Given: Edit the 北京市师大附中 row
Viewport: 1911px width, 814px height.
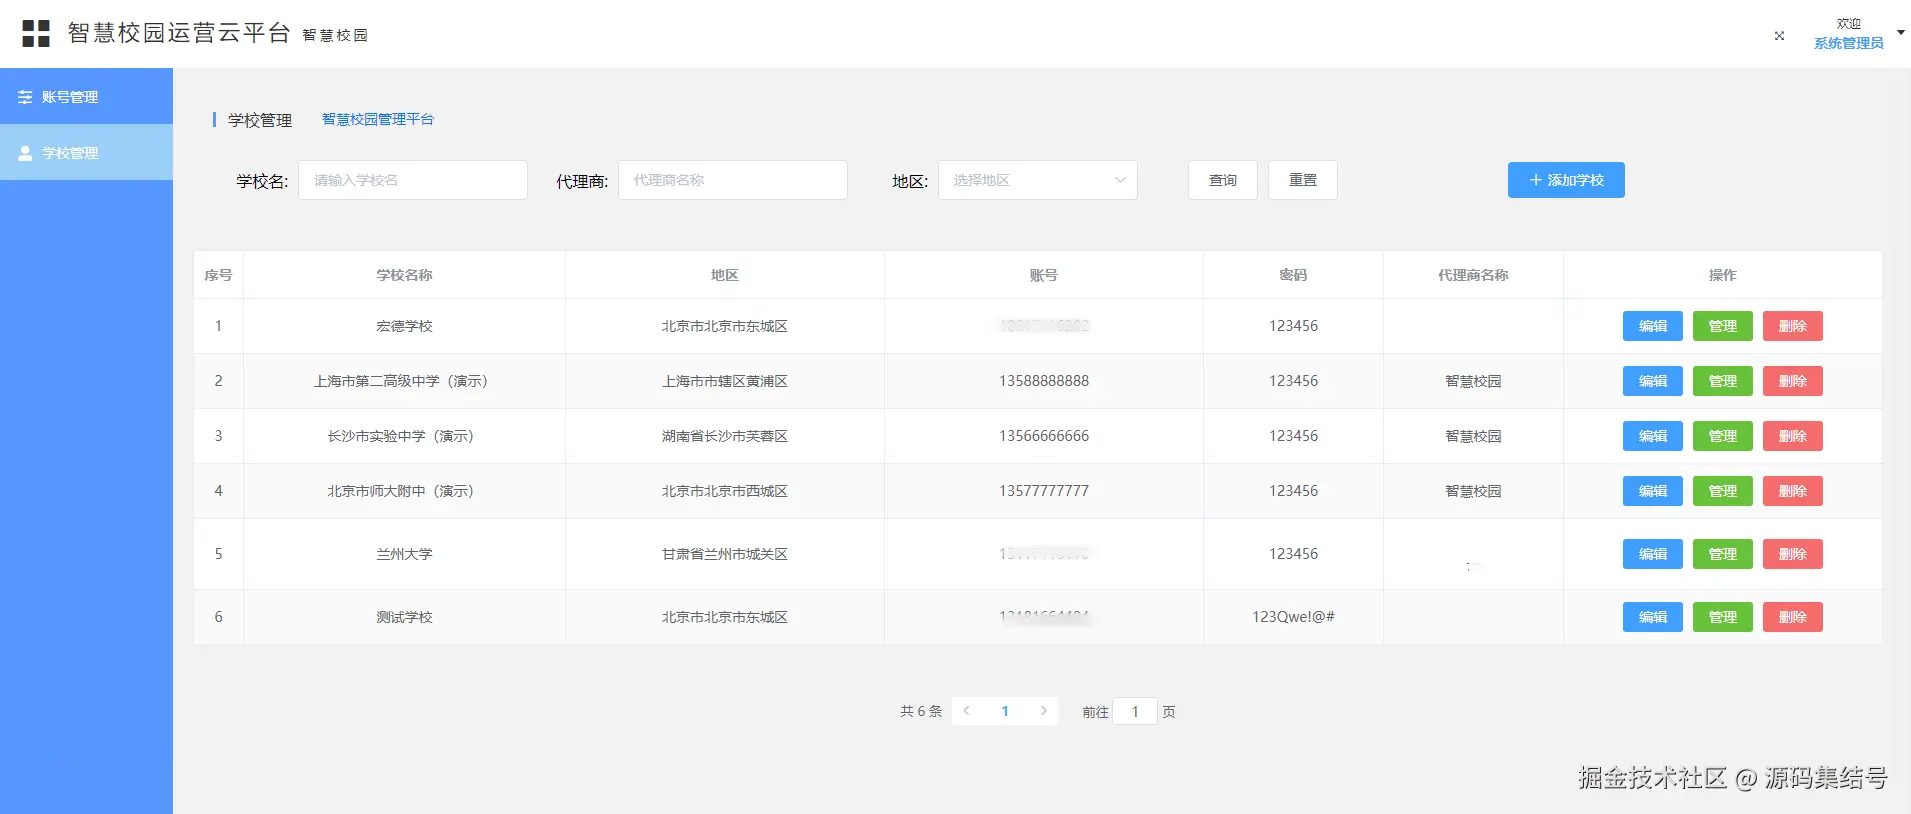Looking at the screenshot, I should click(1653, 491).
